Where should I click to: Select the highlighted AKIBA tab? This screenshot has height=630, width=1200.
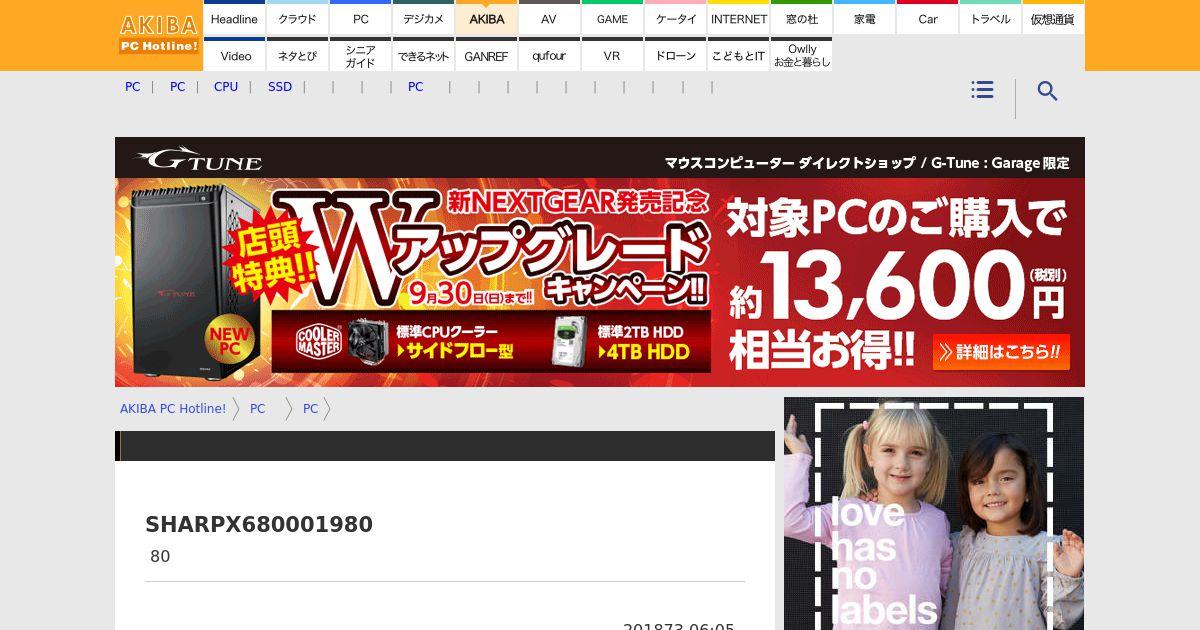[486, 18]
